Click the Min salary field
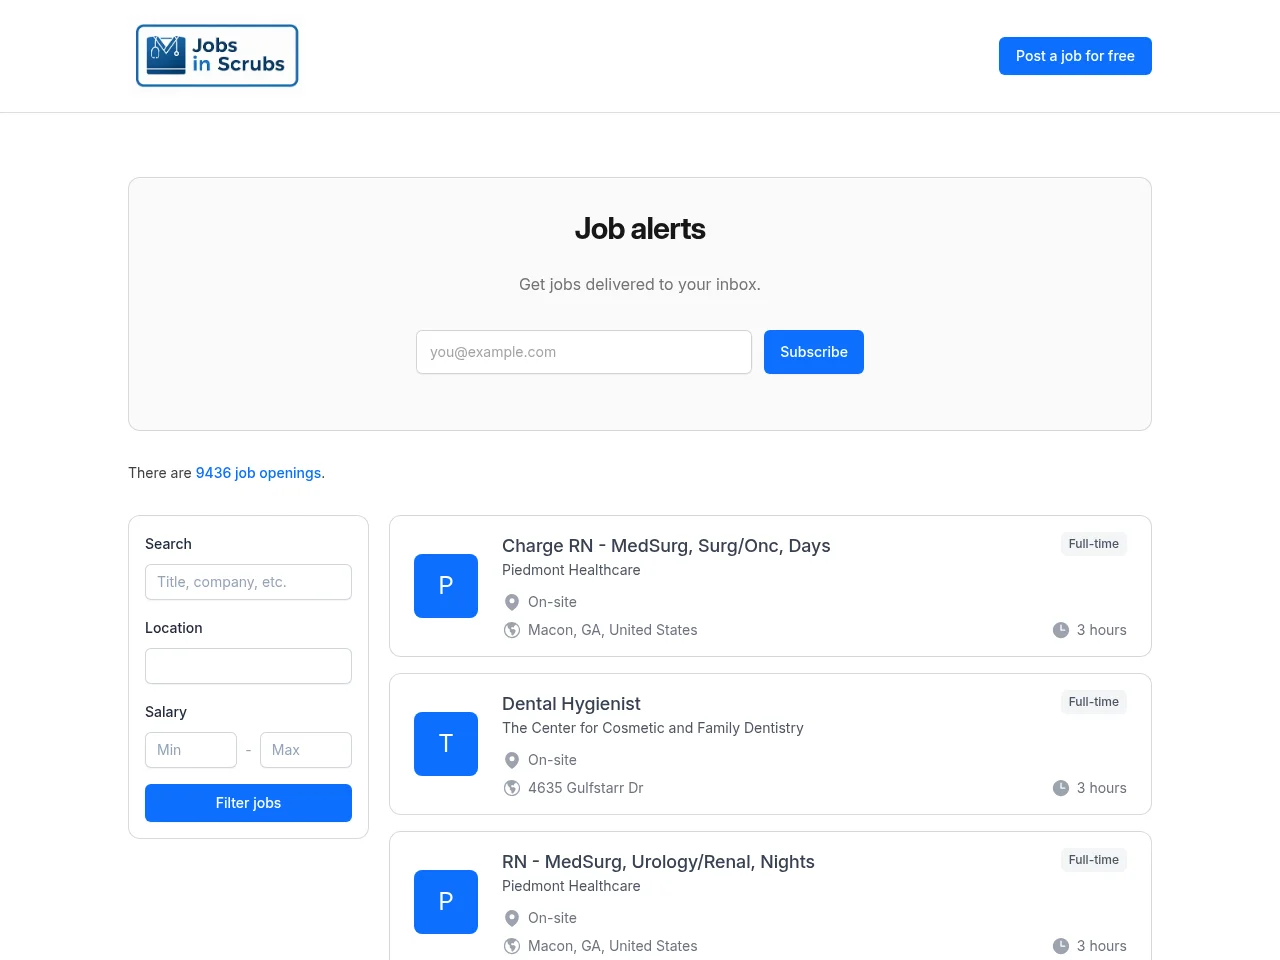 tap(191, 750)
